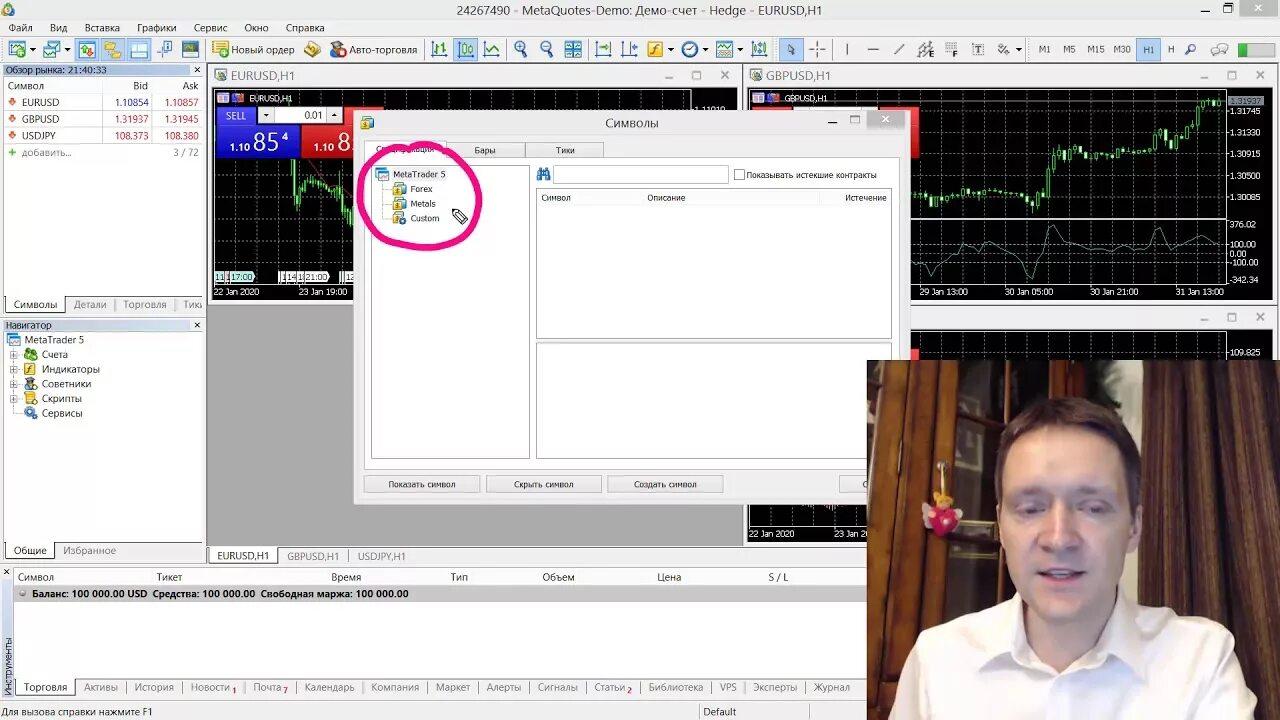The image size is (1280, 720).
Task: Click the New Order toolbar button
Action: (254, 49)
